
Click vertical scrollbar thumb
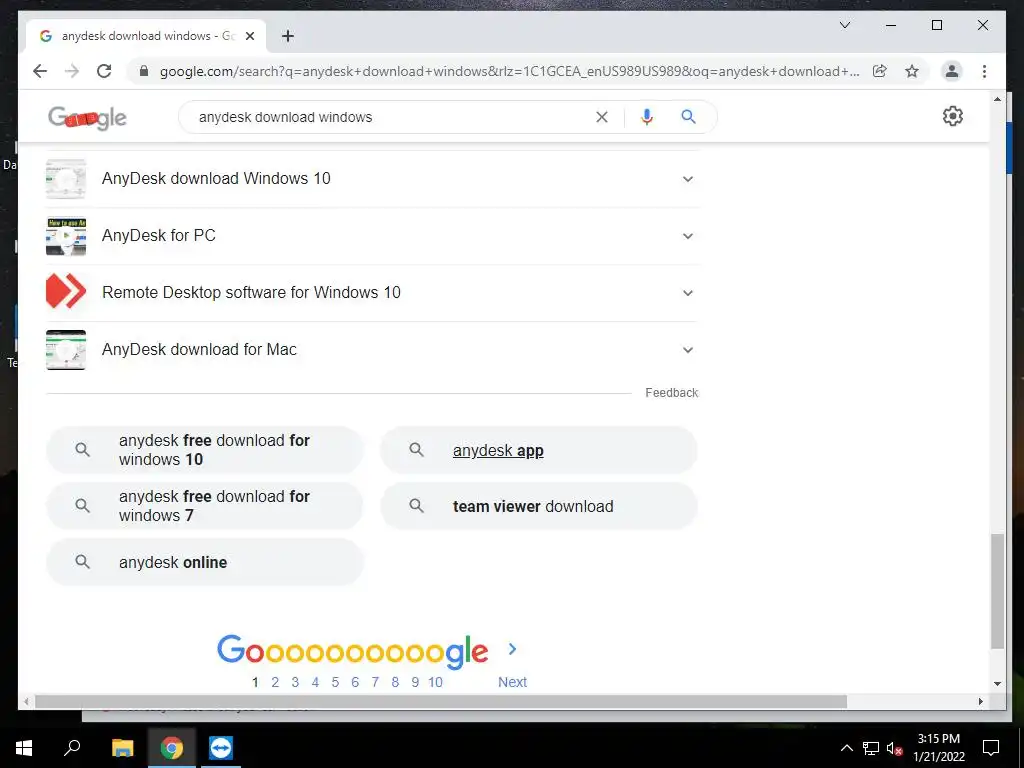pyautogui.click(x=997, y=591)
